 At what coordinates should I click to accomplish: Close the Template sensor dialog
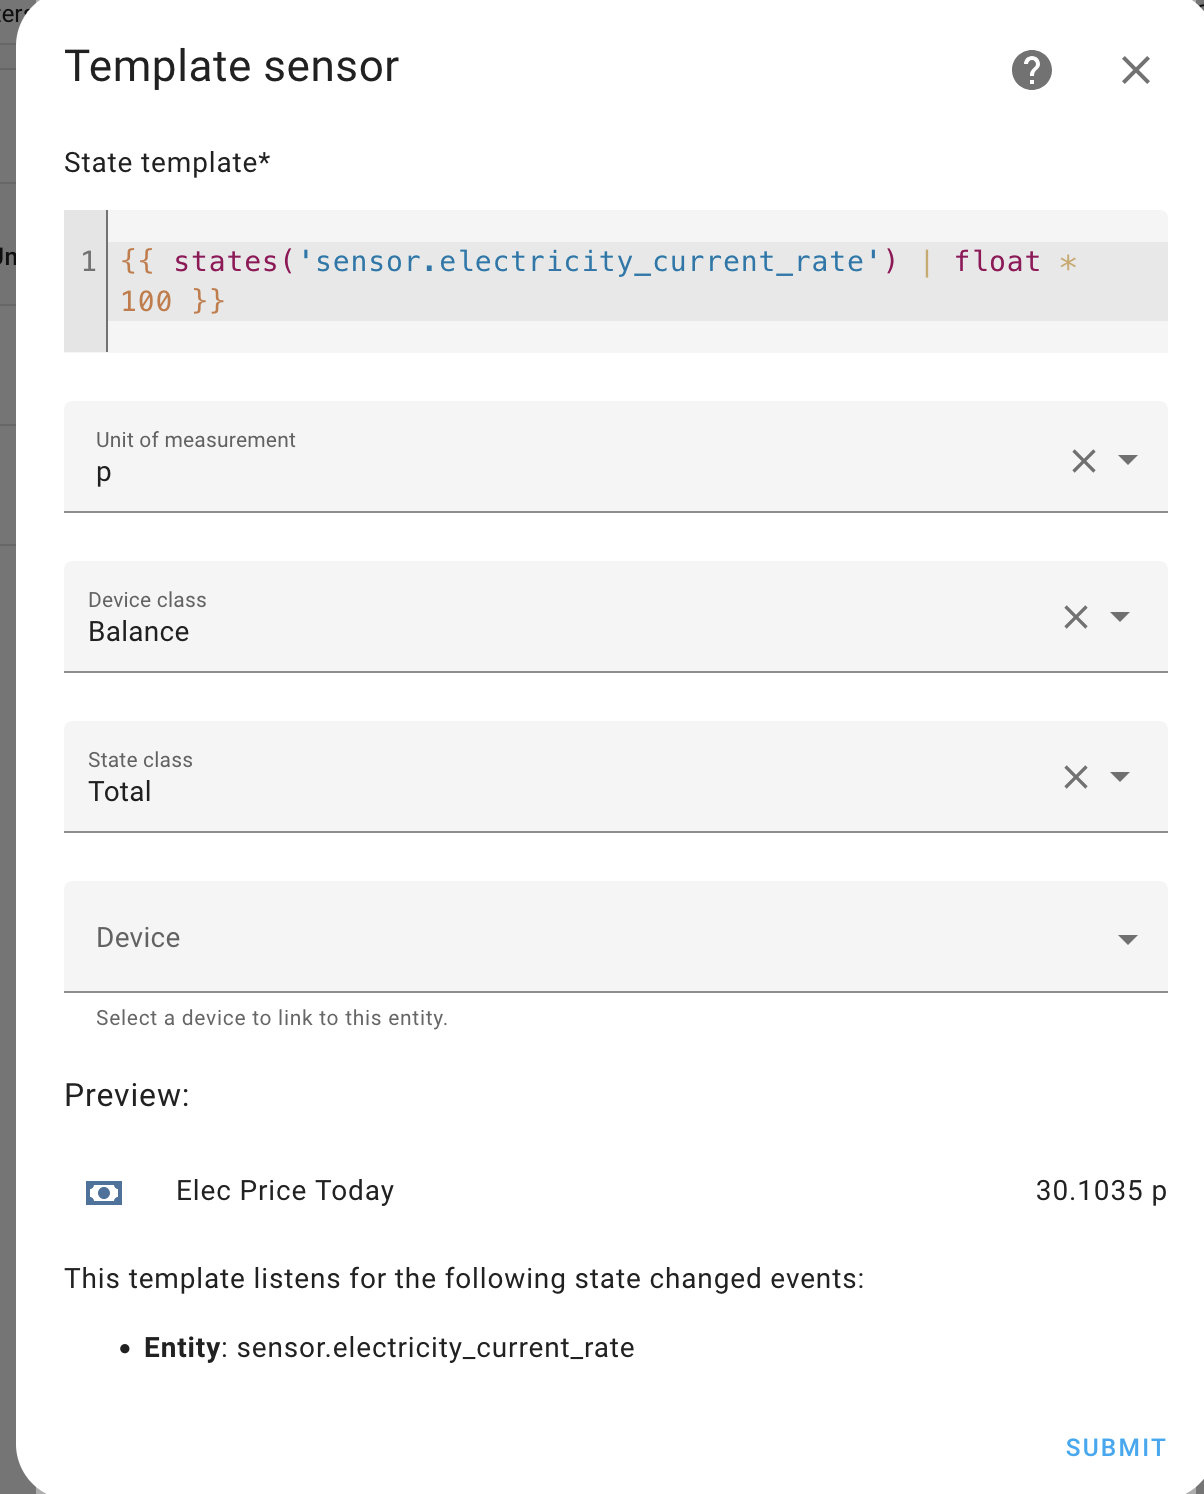point(1135,70)
